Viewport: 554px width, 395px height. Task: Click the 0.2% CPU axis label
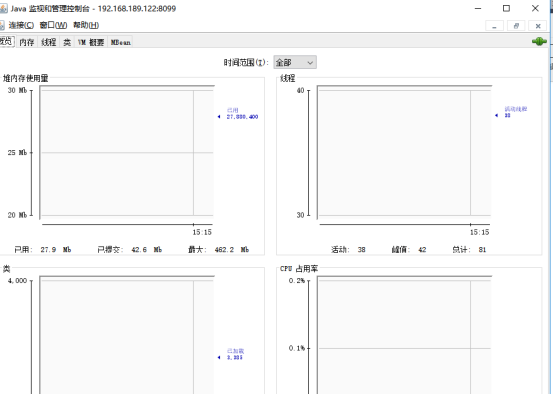(x=297, y=281)
